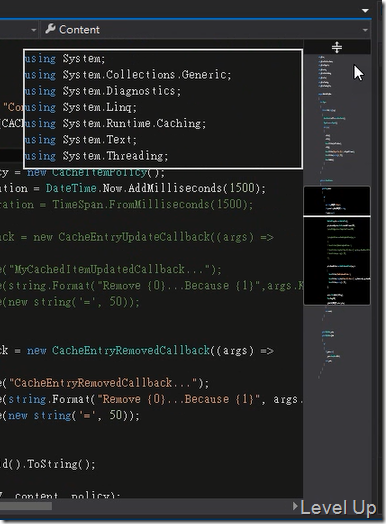Click lower region of the minimap below viewport
The image size is (386, 524).
(x=337, y=401)
